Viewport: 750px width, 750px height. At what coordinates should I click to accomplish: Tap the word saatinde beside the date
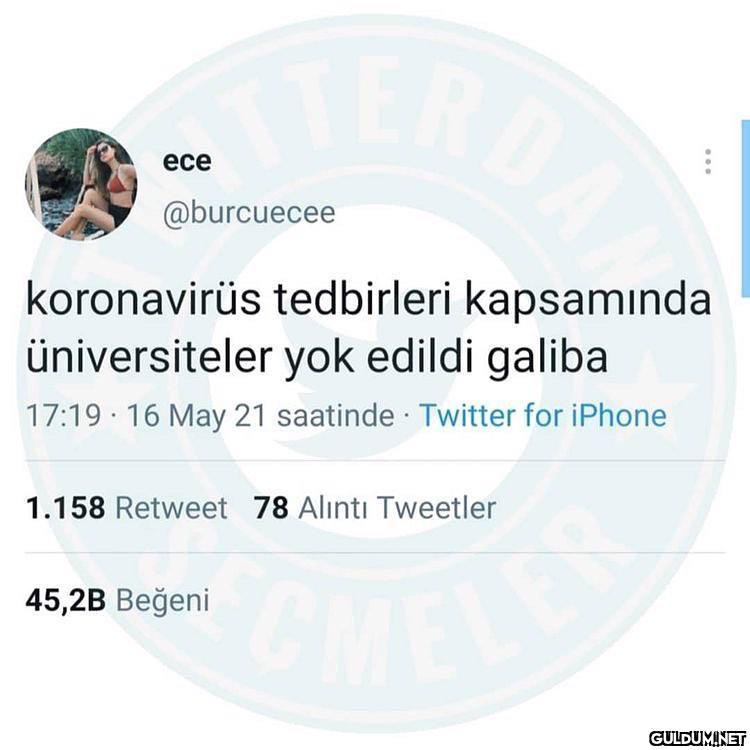(x=336, y=415)
